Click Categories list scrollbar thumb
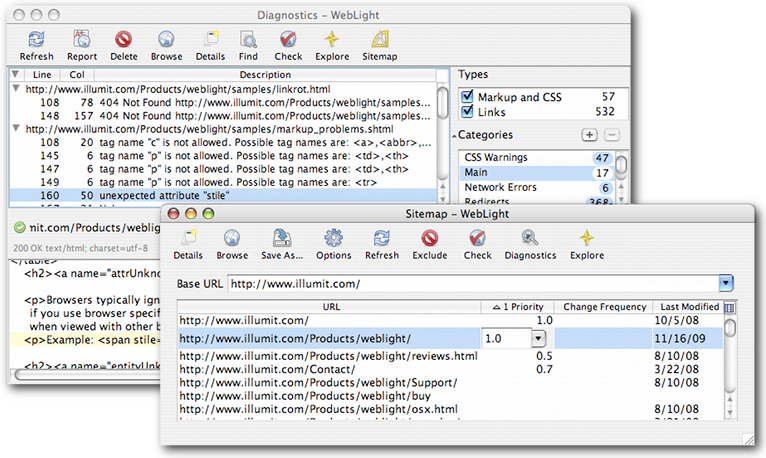Viewport: 766px width, 458px height. tap(621, 165)
